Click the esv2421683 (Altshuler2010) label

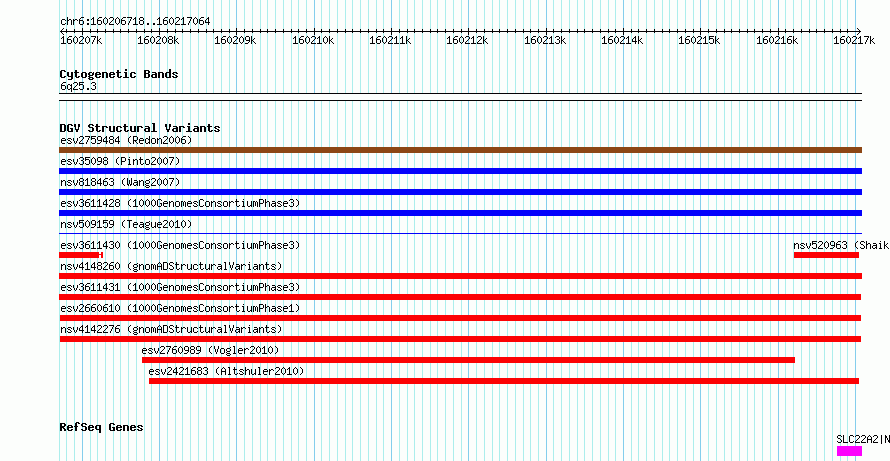coord(226,371)
